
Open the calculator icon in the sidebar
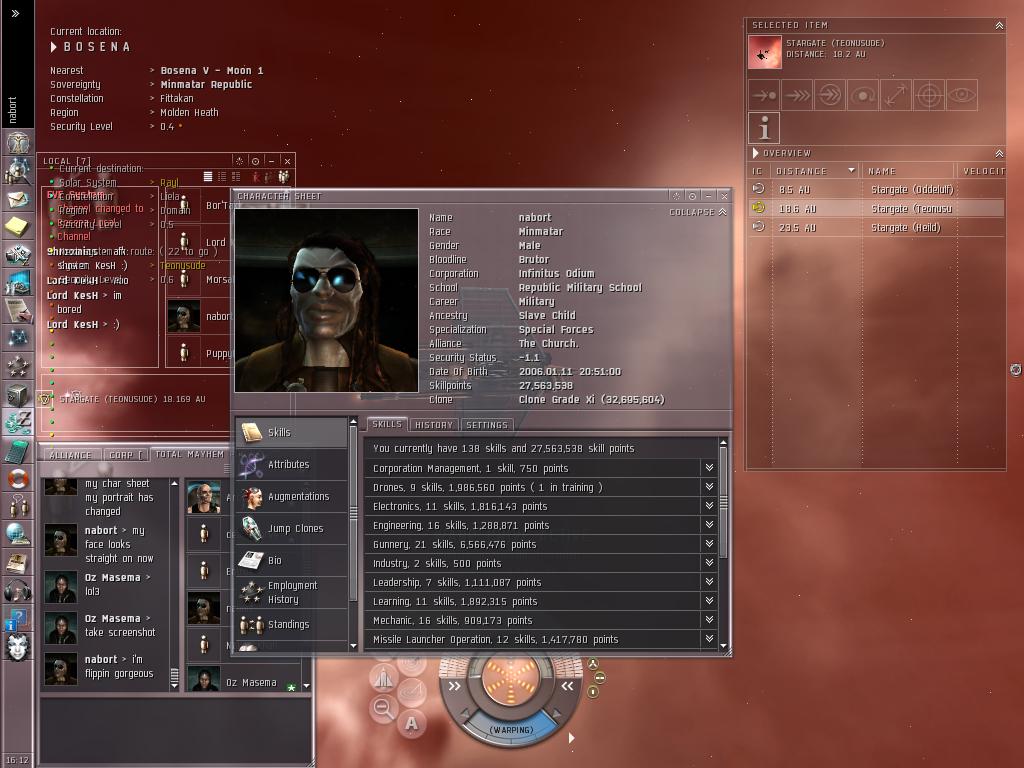pos(18,451)
